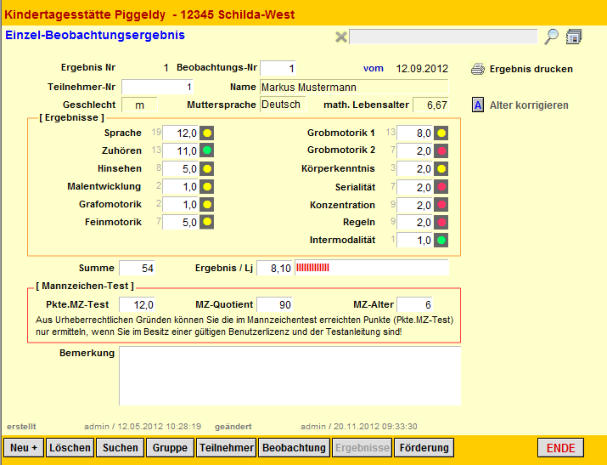607x465 pixels.
Task: Click the Grobmotorik 2 value field 2,0
Action: [415, 151]
